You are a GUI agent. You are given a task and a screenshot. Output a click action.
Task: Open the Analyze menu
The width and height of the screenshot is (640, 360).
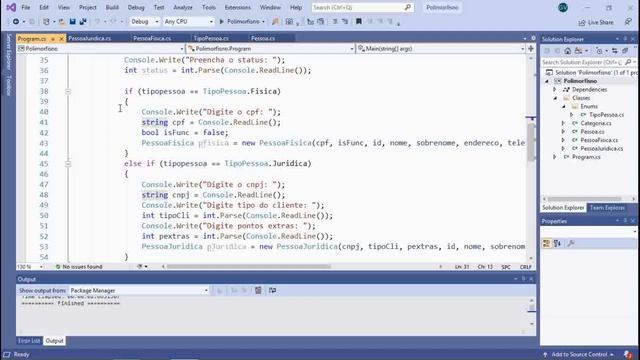183,7
